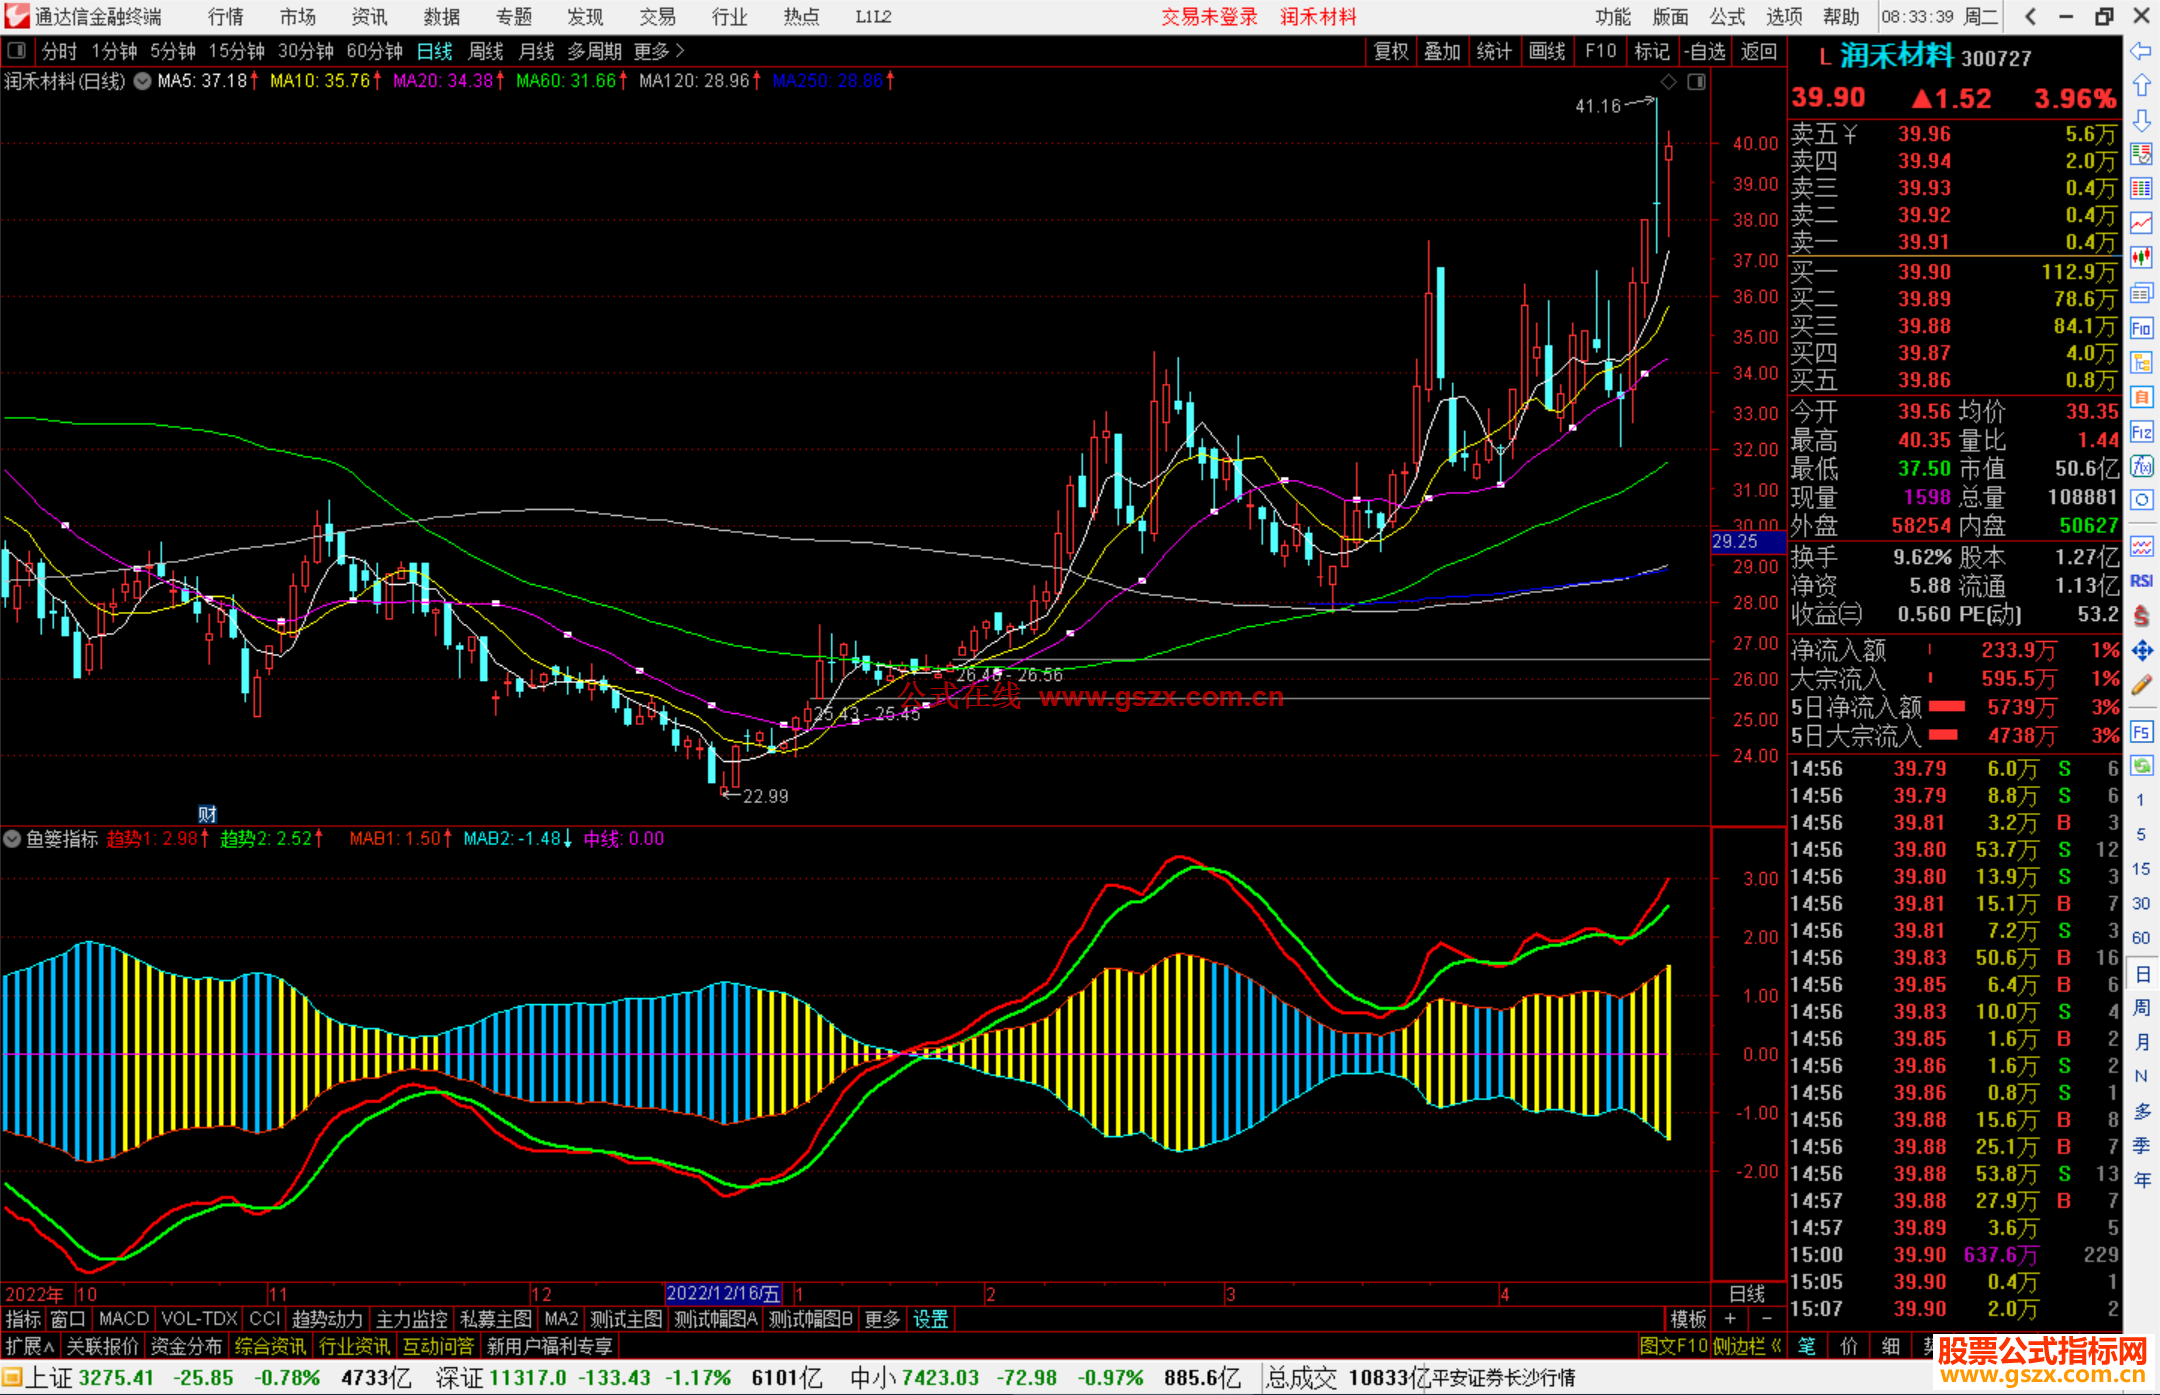Click the 复权 button
The height and width of the screenshot is (1395, 2160).
[1390, 51]
